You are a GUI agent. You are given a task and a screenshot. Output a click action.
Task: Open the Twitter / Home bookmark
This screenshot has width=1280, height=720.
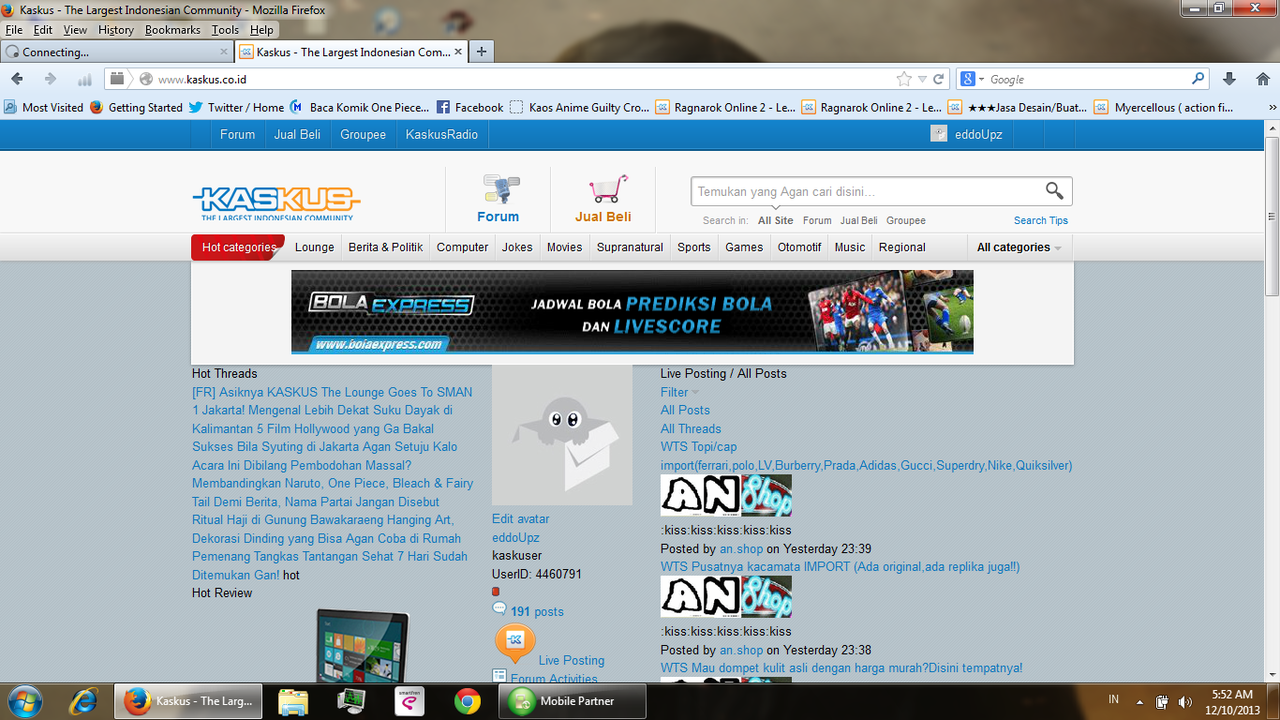[x=236, y=107]
